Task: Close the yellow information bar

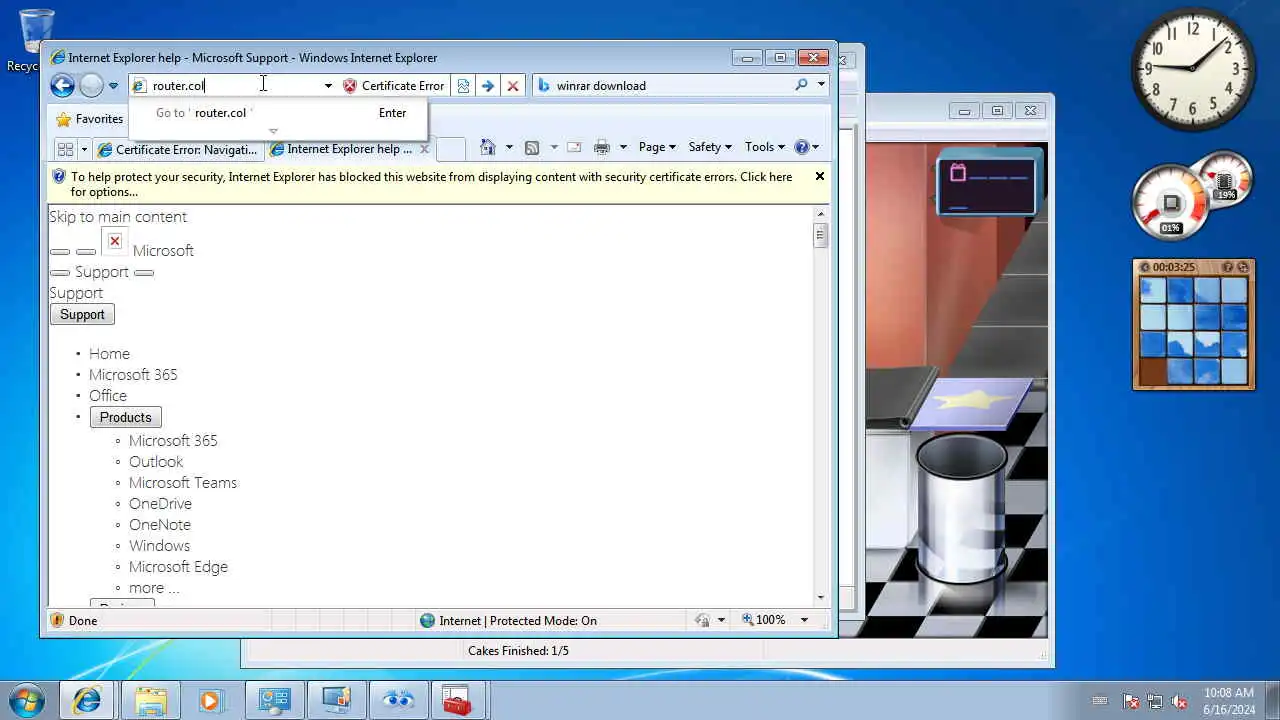Action: tap(819, 177)
